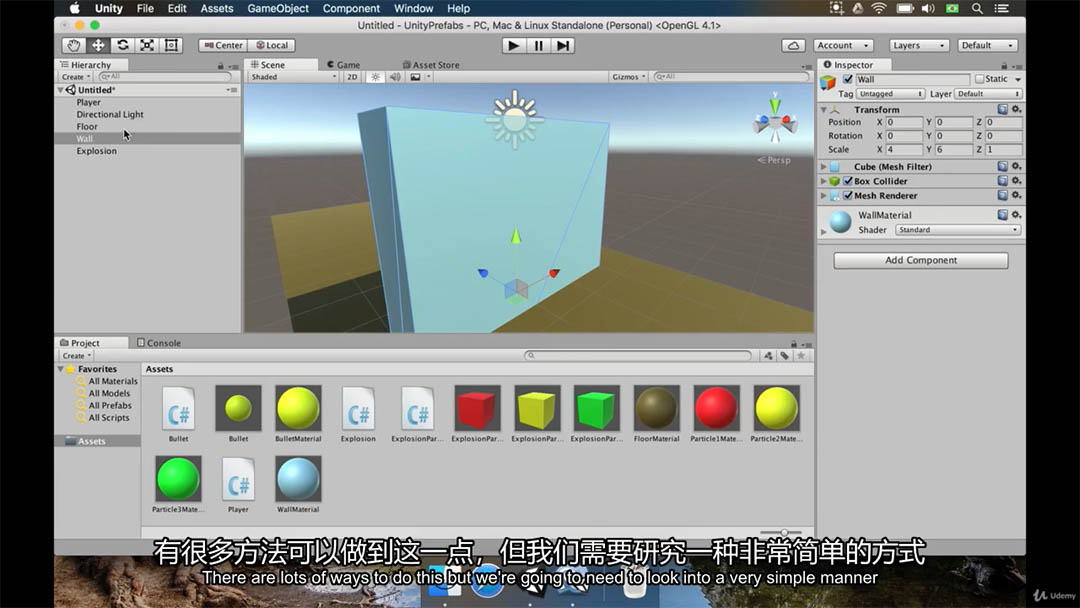Open WallMaterial gear settings

click(x=1016, y=215)
